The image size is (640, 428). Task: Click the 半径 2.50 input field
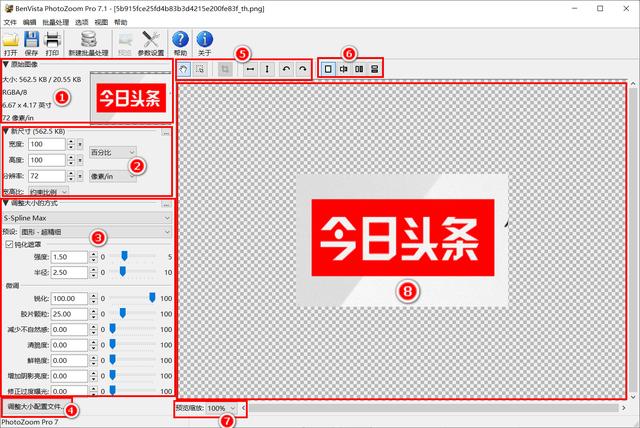click(x=69, y=273)
